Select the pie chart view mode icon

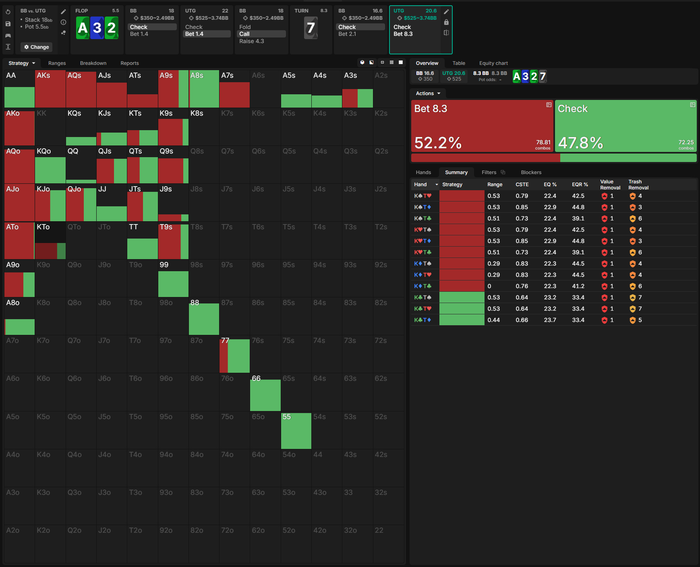coord(362,63)
